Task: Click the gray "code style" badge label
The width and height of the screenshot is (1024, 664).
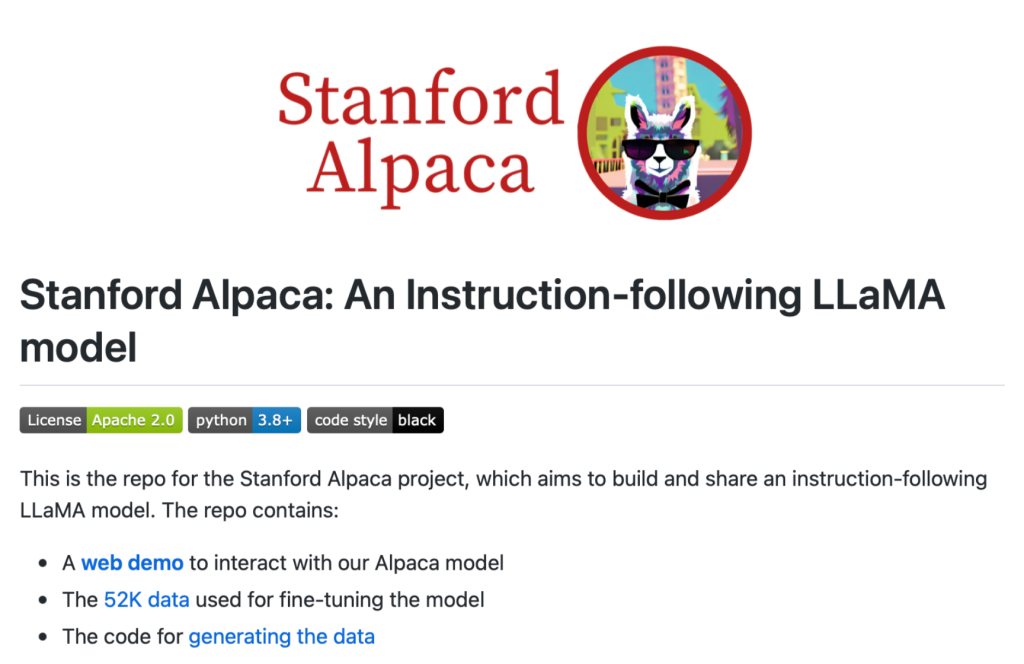Action: 350,420
